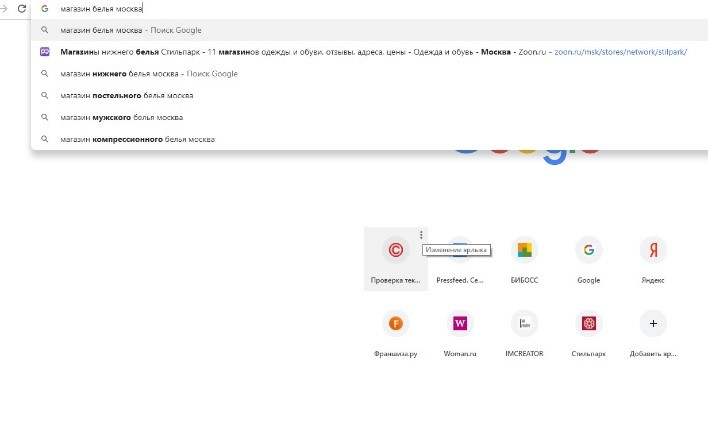Viewport: 708px width, 444px height.
Task: Click the 'БИБОСС' label text
Action: pyautogui.click(x=524, y=280)
